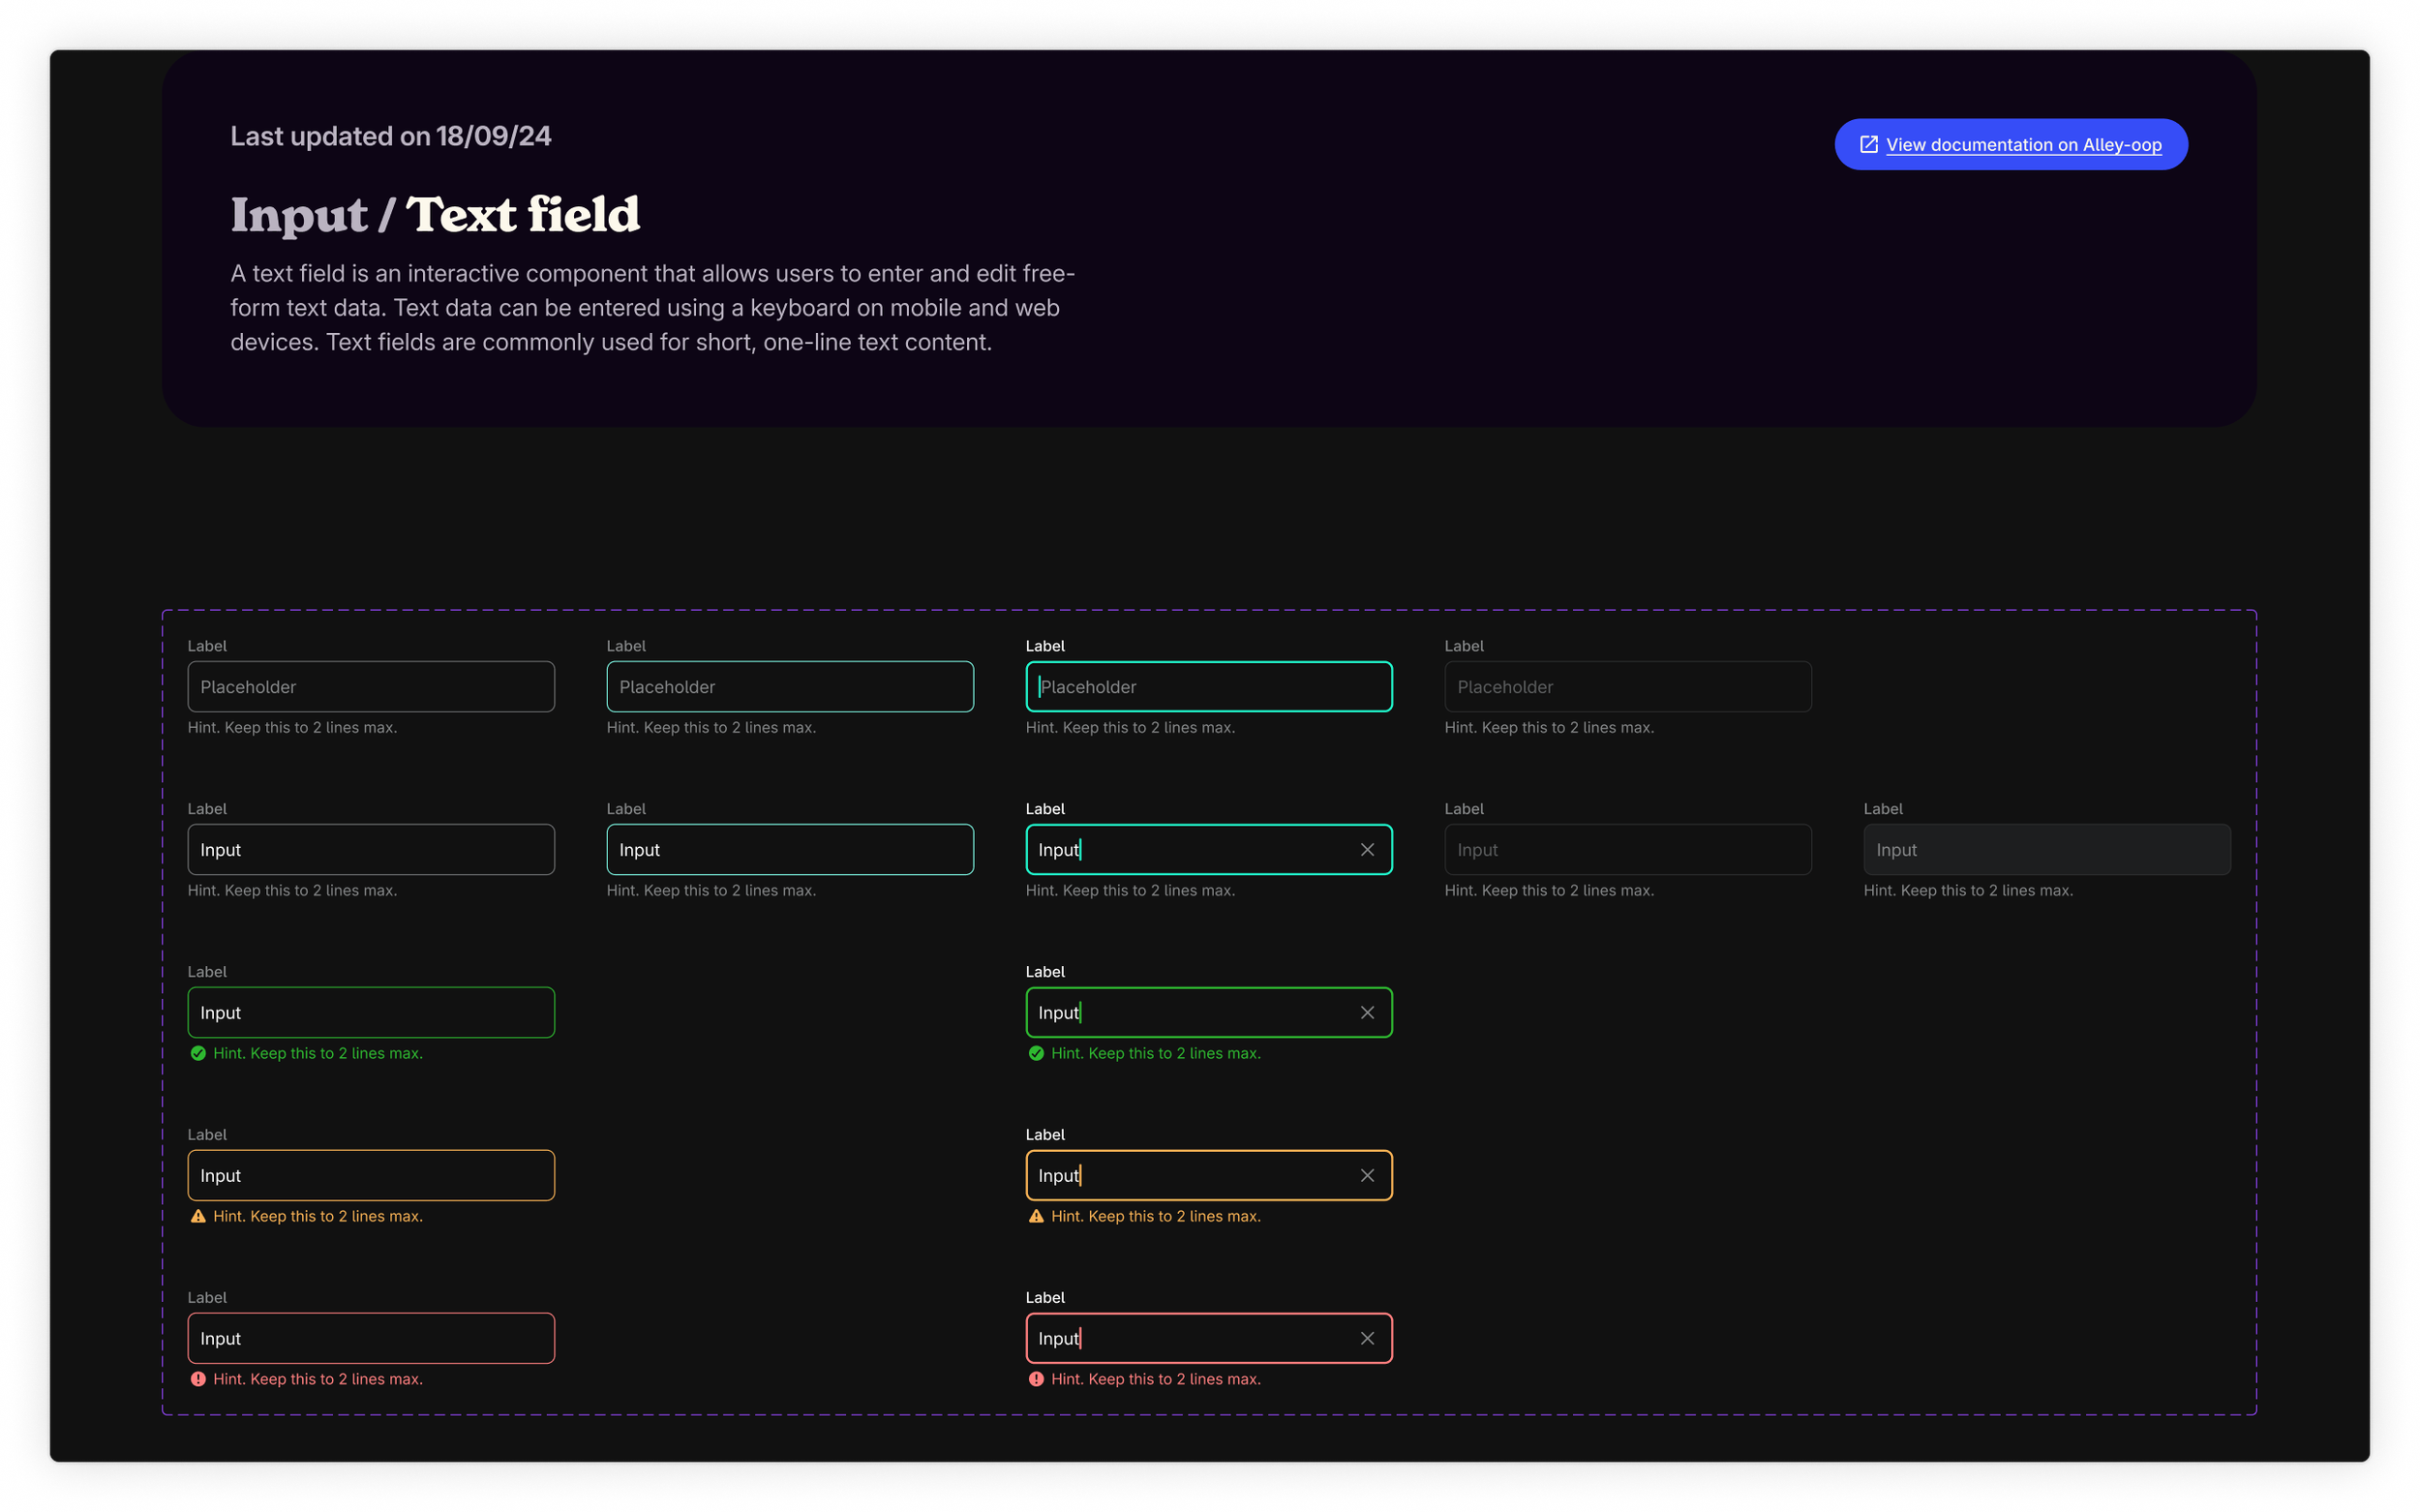Image resolution: width=2420 pixels, height=1512 pixels.
Task: Click the clear X in the teal focused Input field
Action: 1367,850
